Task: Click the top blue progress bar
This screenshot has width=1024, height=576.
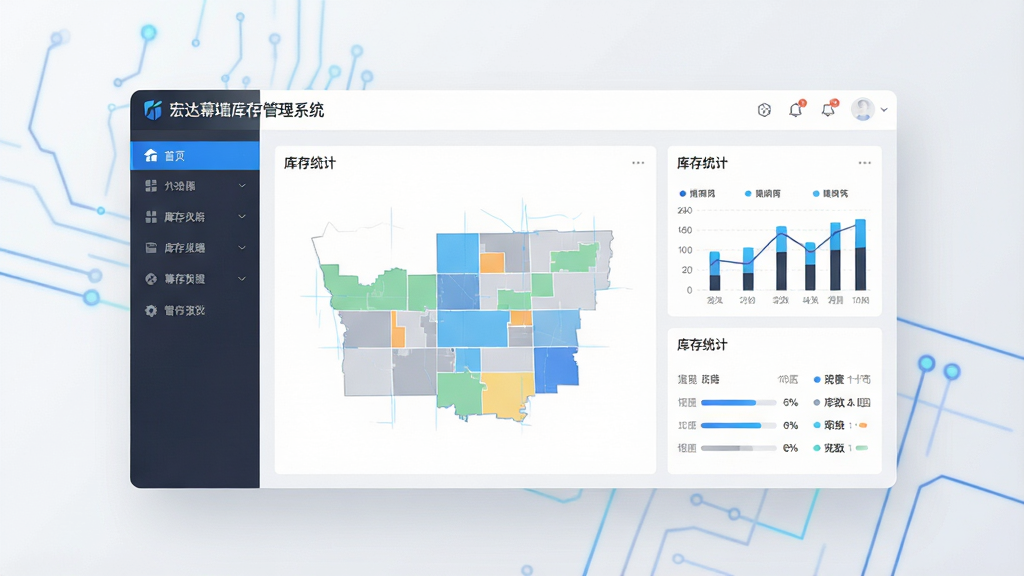Action: pyautogui.click(x=738, y=402)
